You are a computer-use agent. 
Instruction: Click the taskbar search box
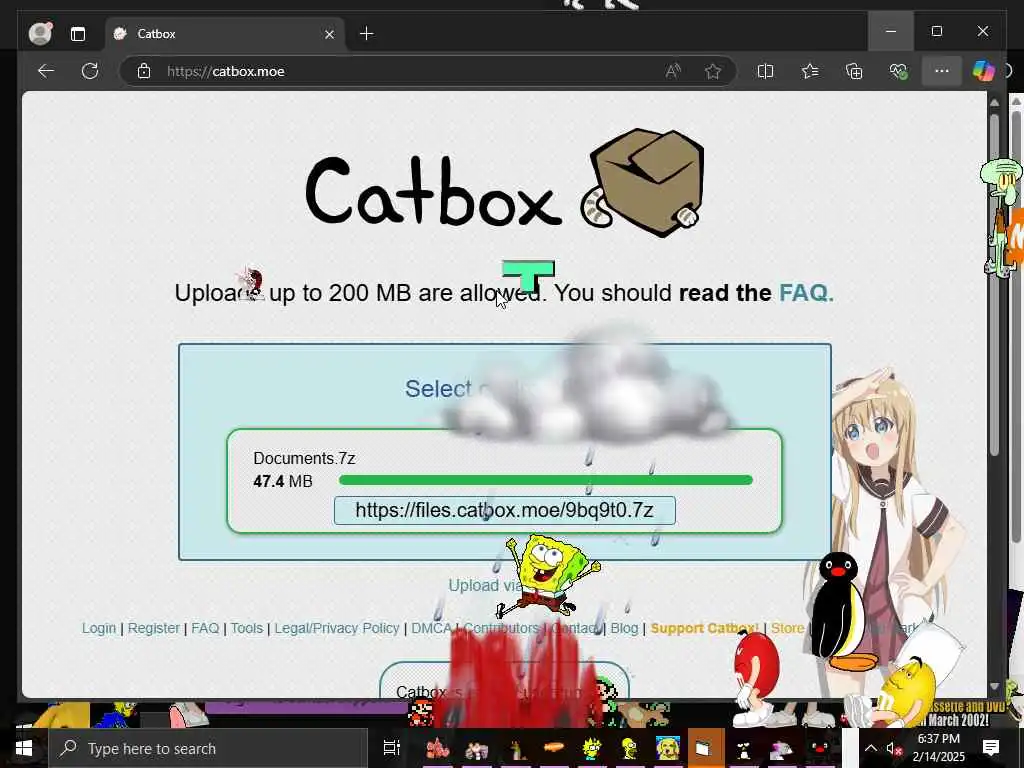pyautogui.click(x=206, y=748)
